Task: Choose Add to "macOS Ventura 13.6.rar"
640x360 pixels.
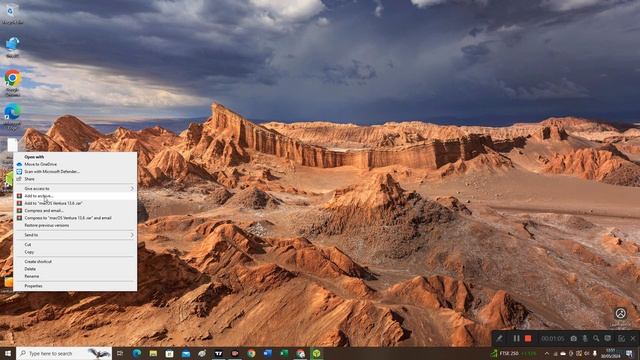Action: pos(75,203)
